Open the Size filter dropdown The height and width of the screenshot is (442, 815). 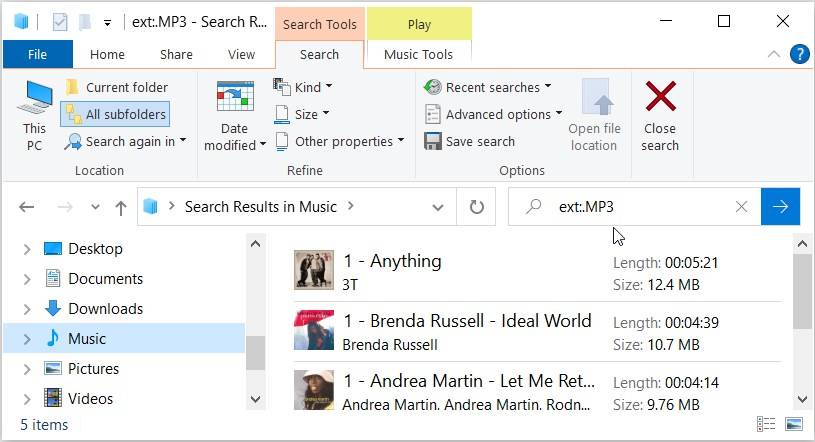point(302,114)
